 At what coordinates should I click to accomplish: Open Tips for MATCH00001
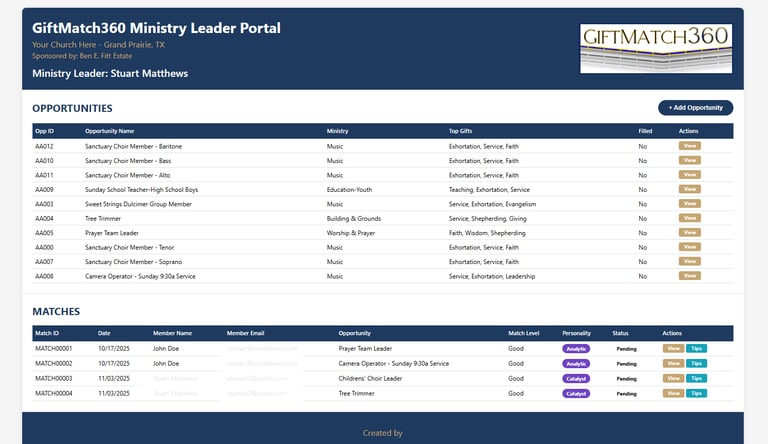tap(696, 348)
